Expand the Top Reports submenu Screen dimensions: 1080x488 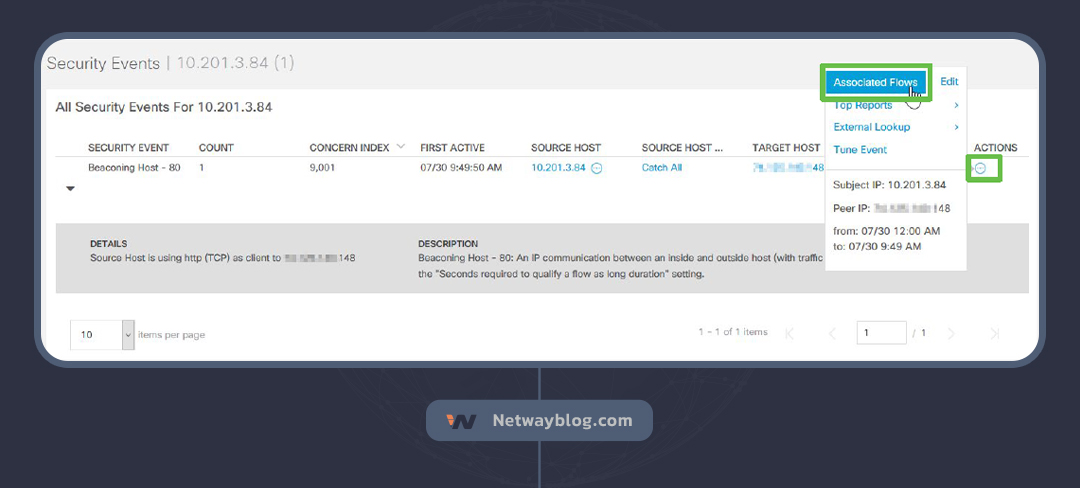tap(956, 105)
